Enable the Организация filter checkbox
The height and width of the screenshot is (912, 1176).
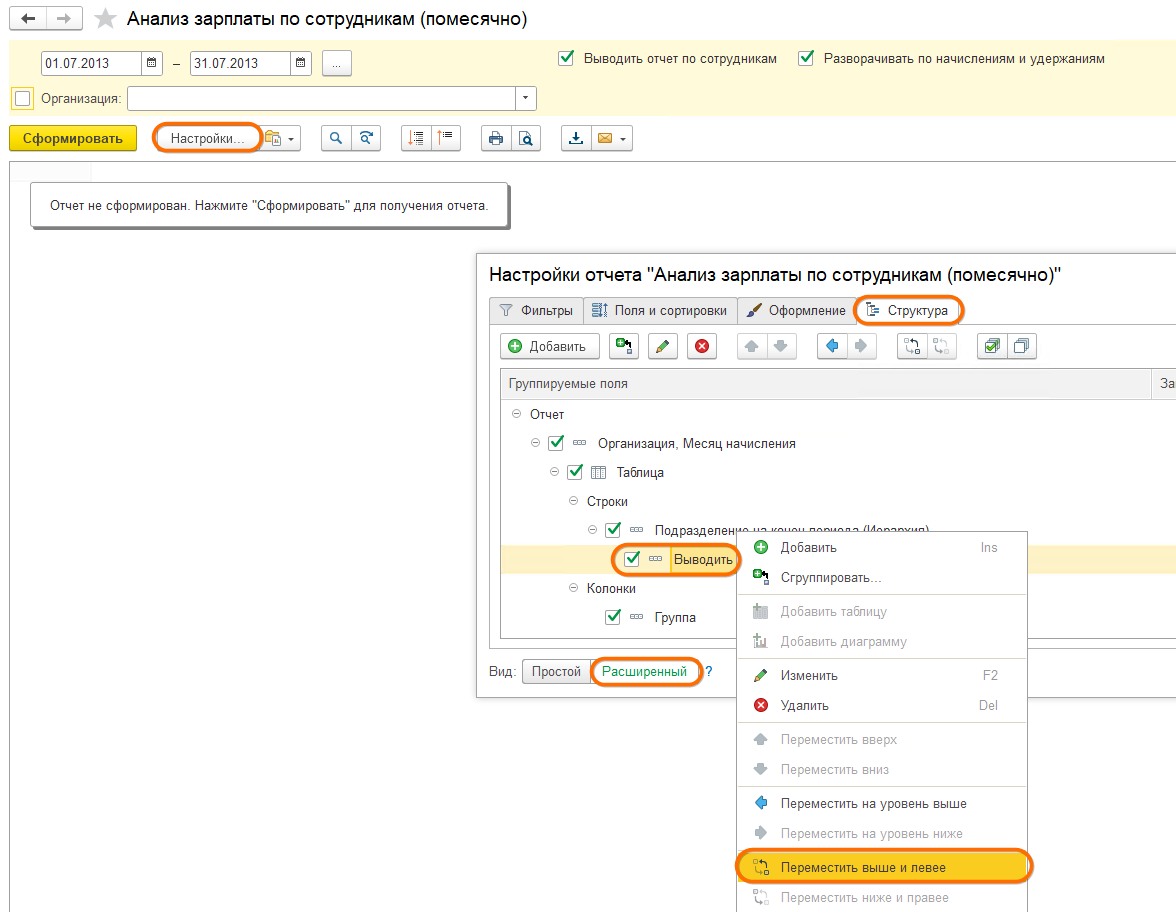coord(23,98)
